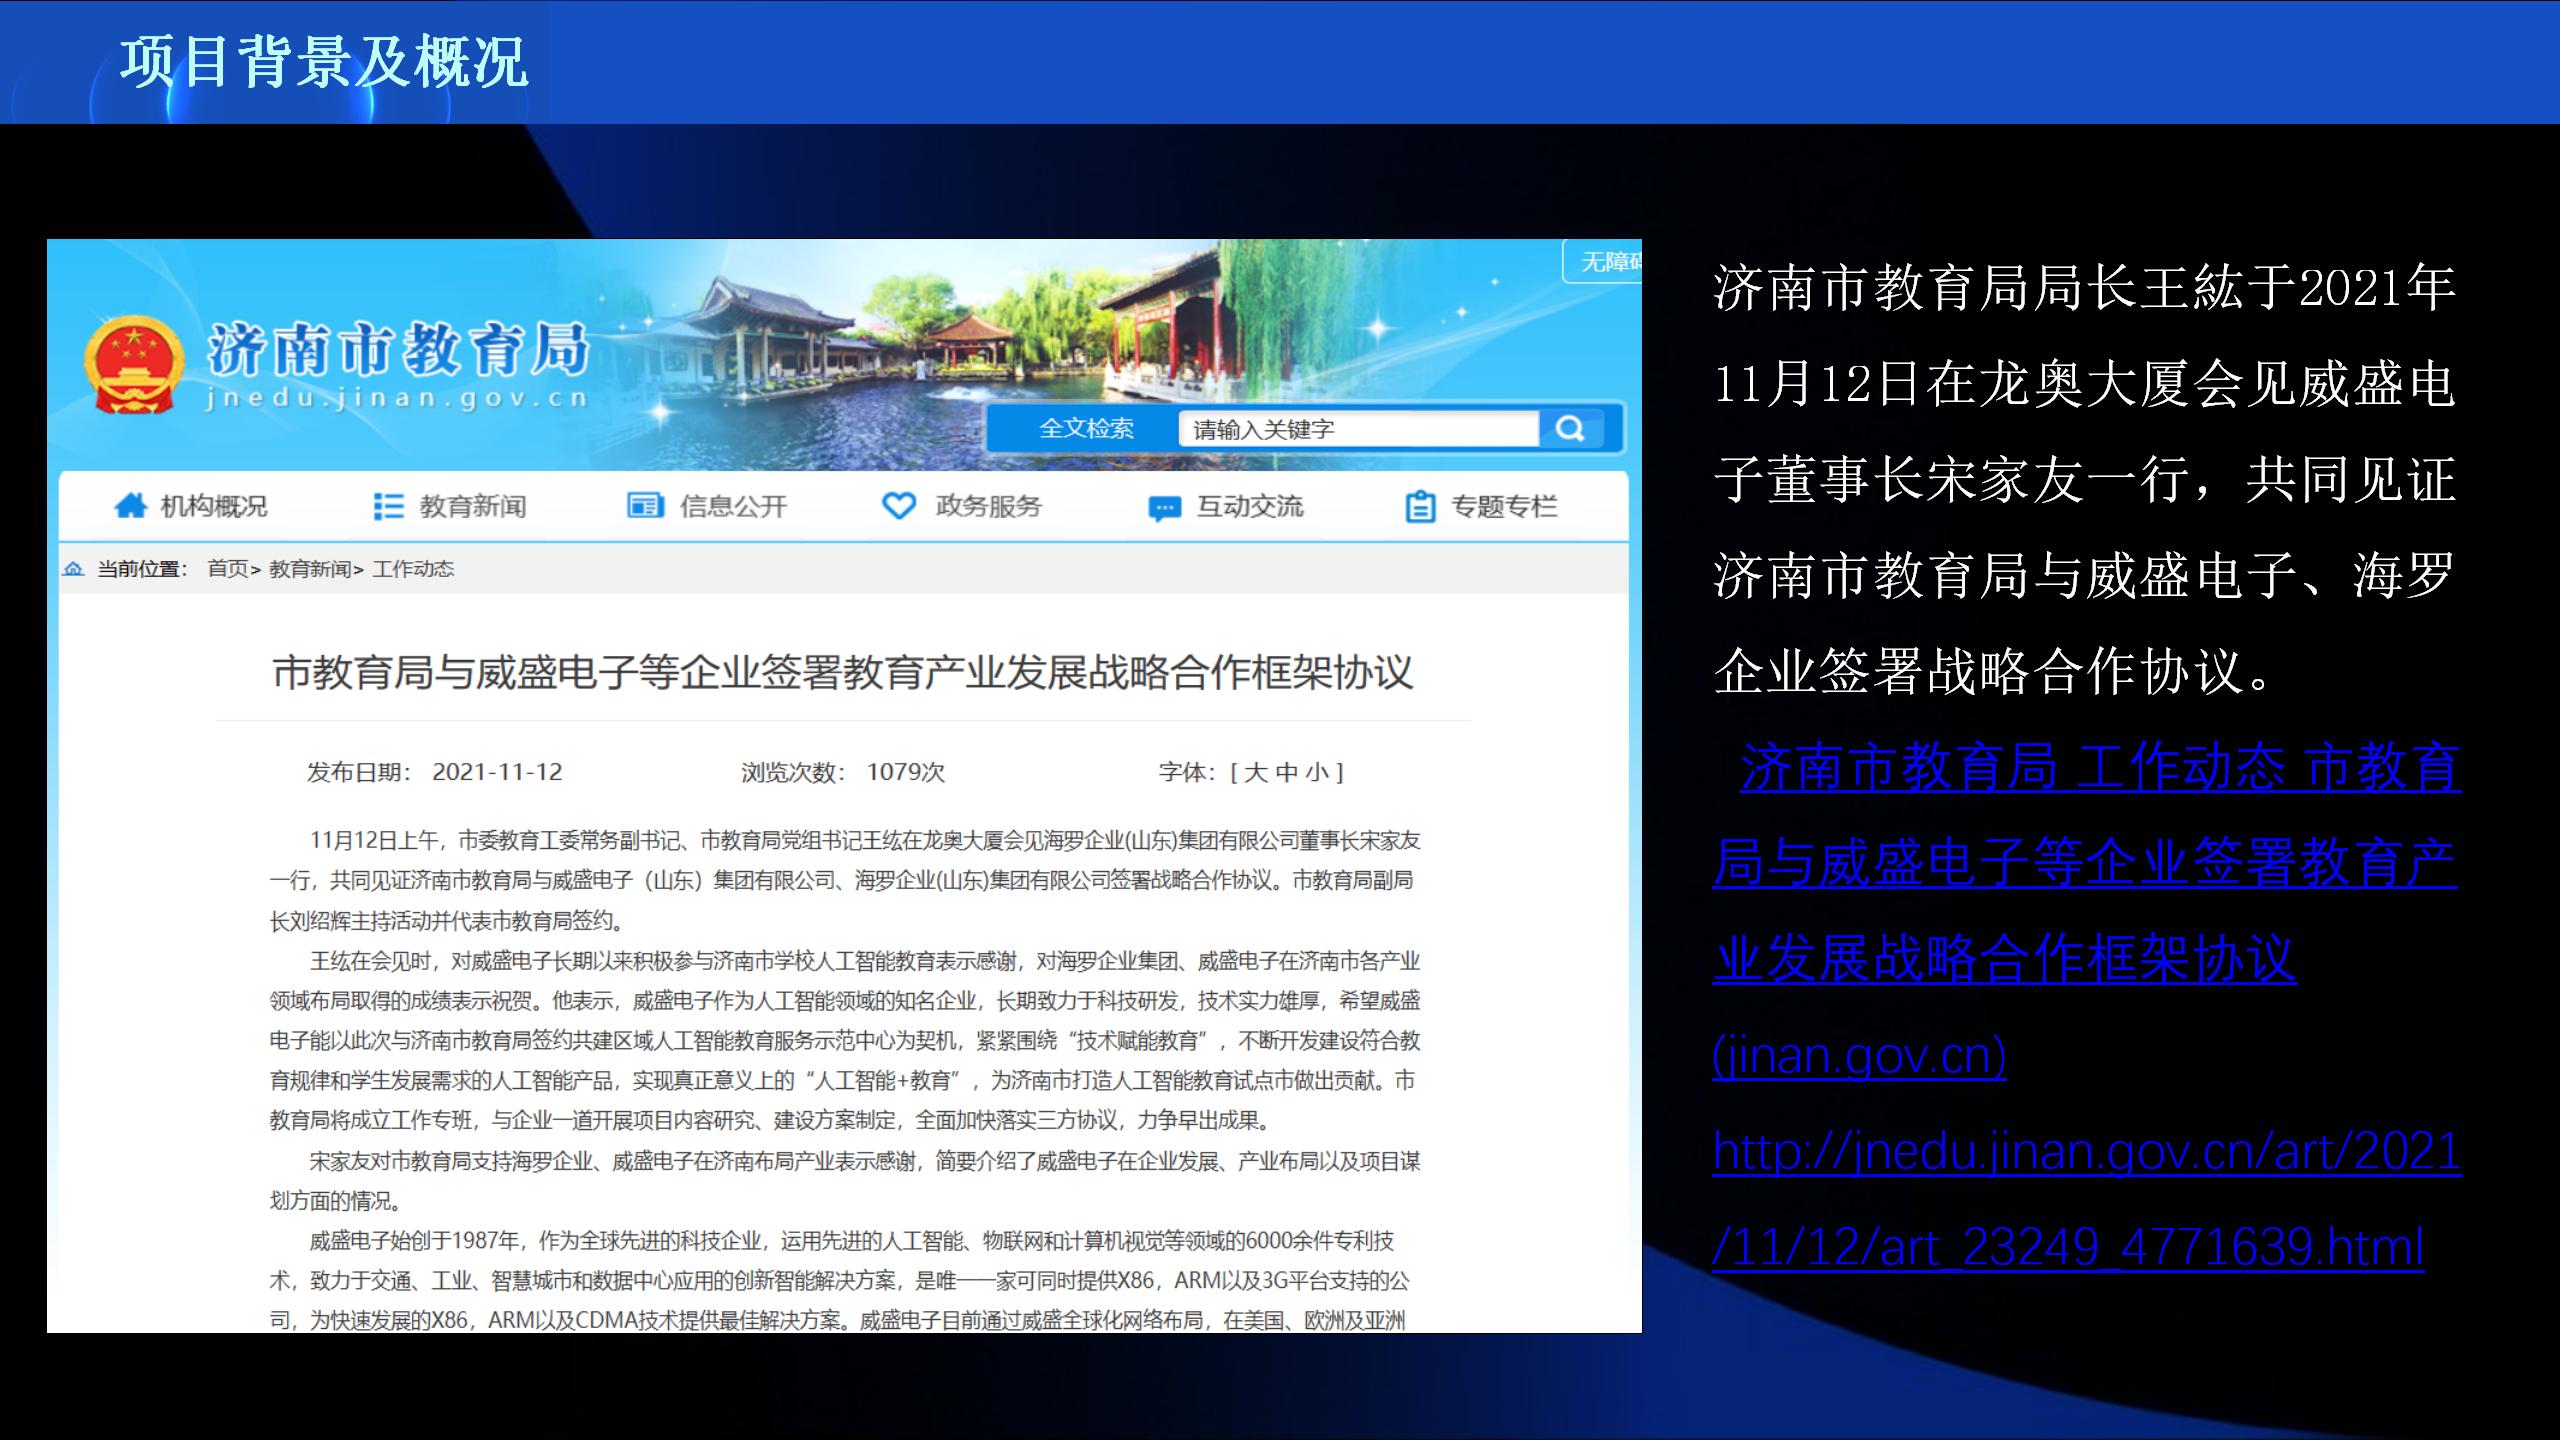Click the 请输入关键字 search field
This screenshot has height=1440, width=2560.
(x=1359, y=429)
